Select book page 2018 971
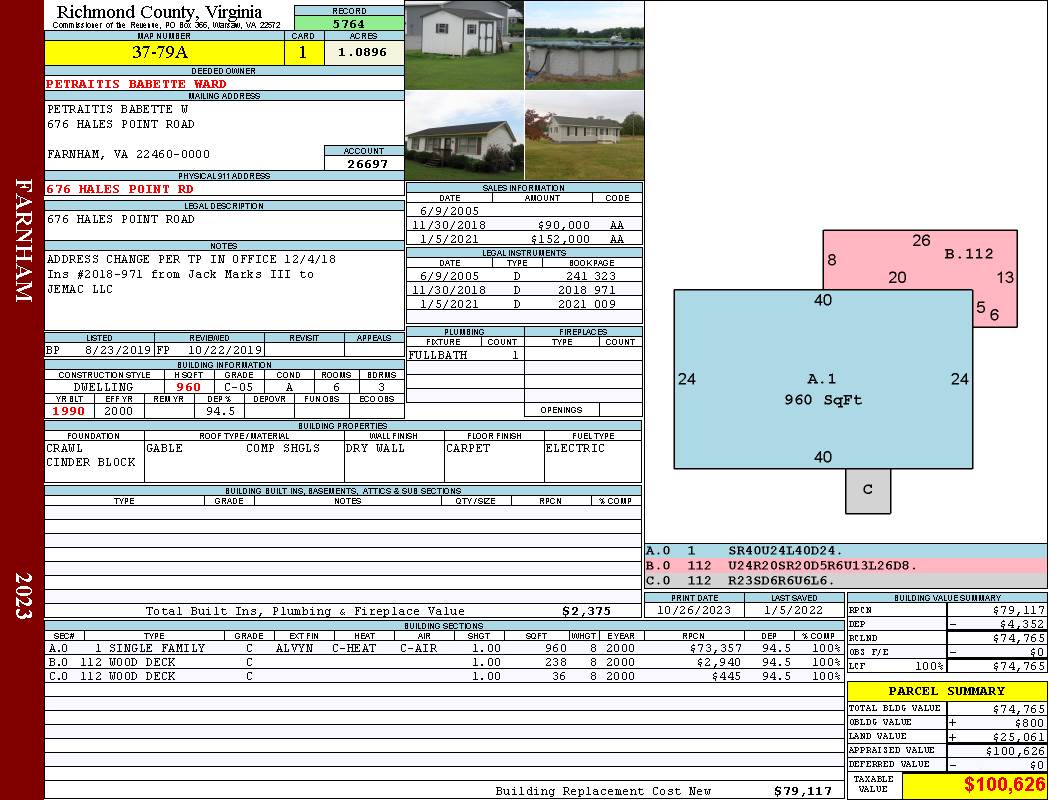Image resolution: width=1050 pixels, height=800 pixels. 587,290
